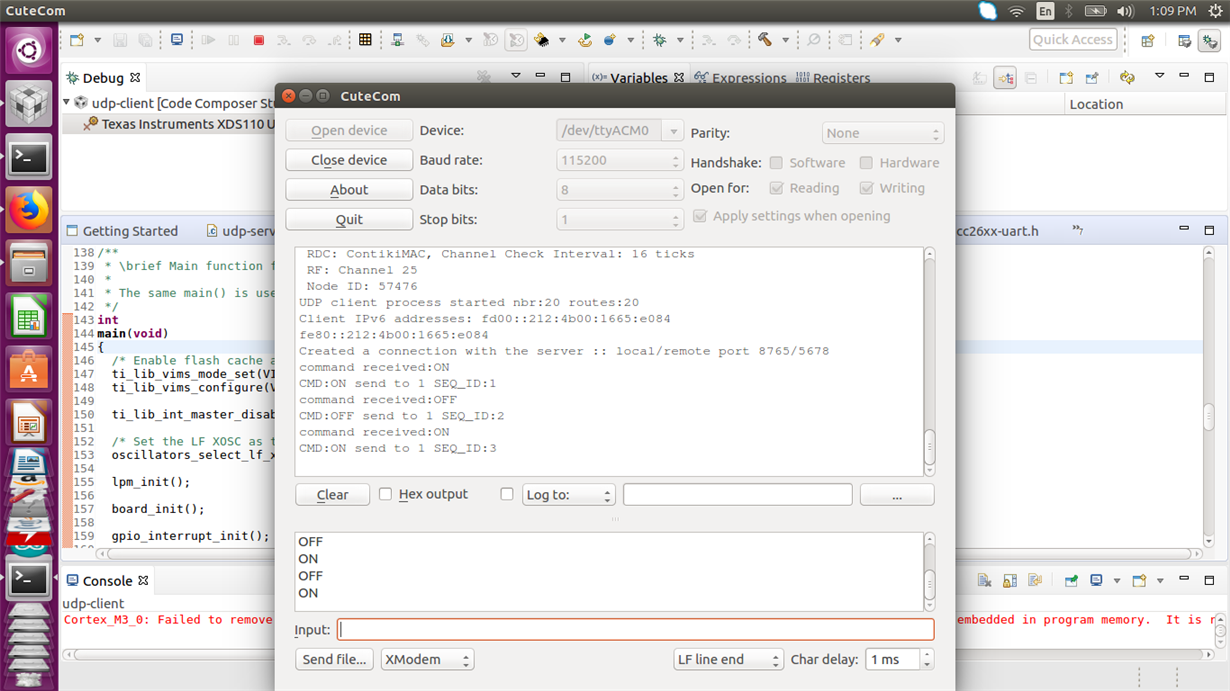Open the Device /dev/ttyACM0 dropdown

tap(620, 131)
